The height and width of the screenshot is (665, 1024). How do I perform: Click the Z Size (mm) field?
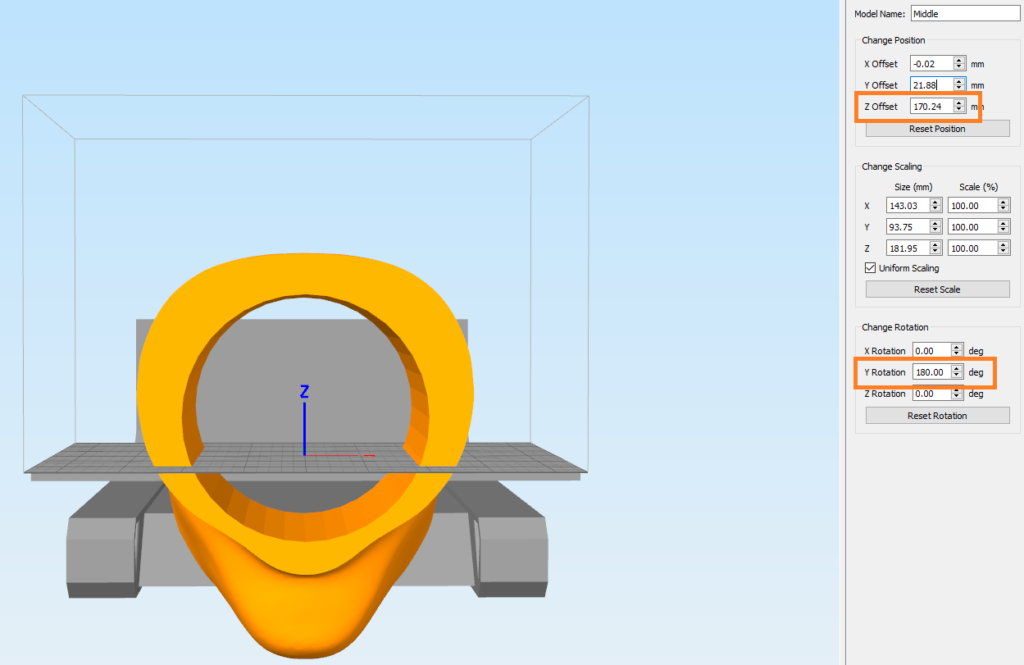coord(908,248)
